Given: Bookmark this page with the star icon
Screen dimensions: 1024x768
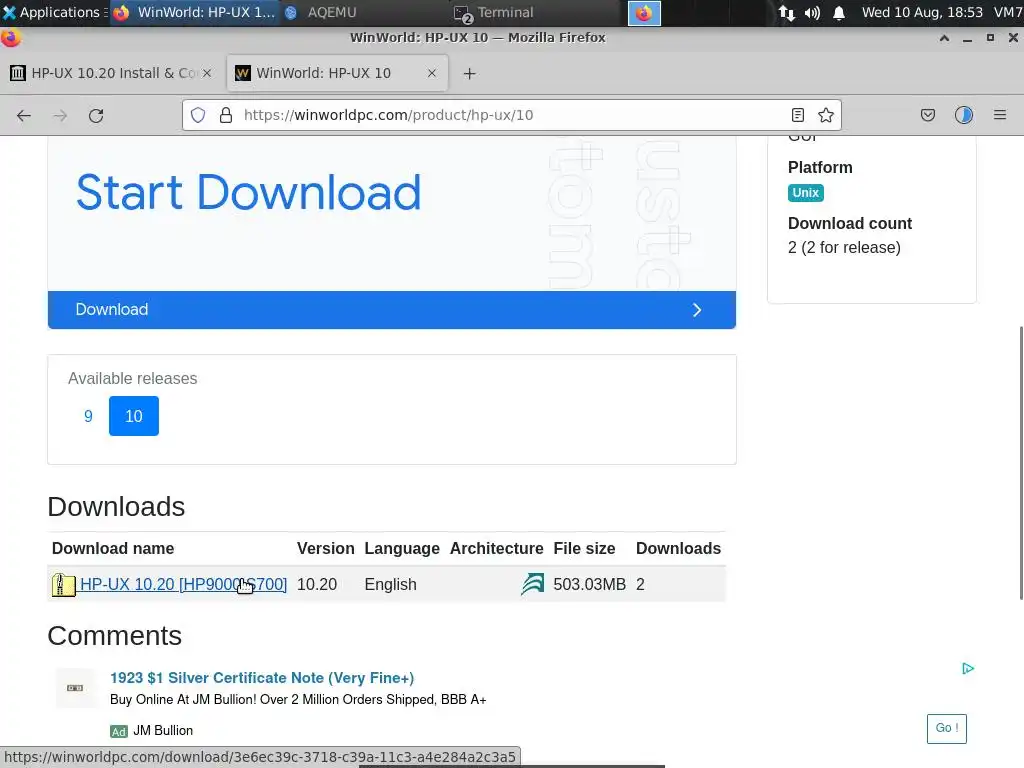Looking at the screenshot, I should (x=825, y=116).
